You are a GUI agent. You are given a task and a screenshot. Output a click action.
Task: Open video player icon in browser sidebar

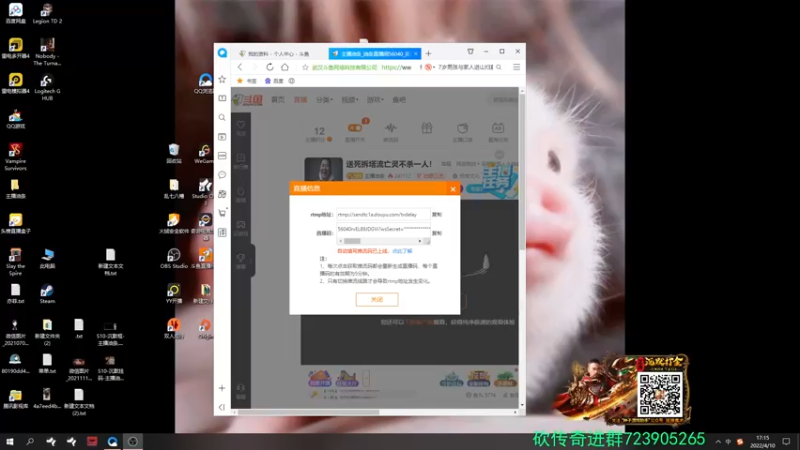click(x=222, y=136)
